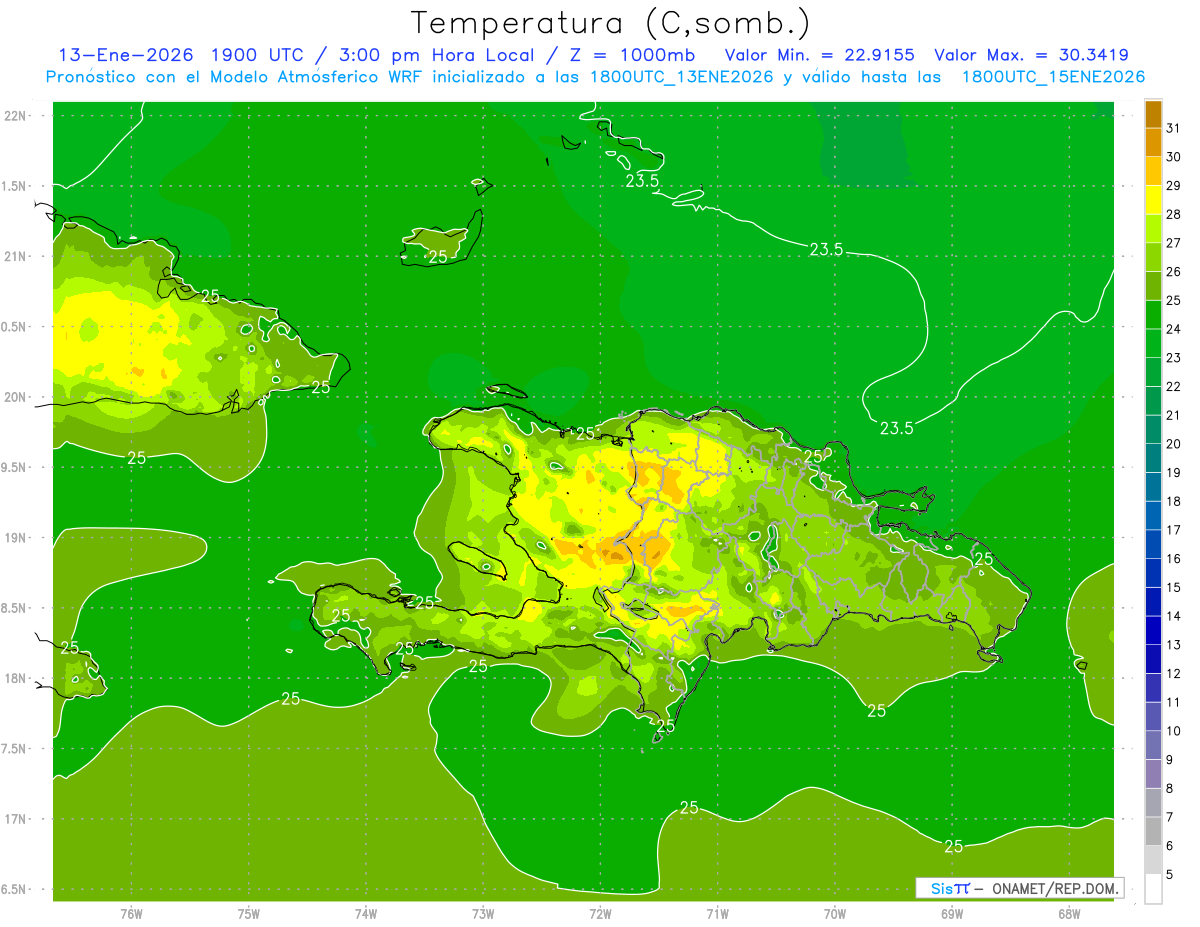Pick the teal colorbar segment between 19 and 20
Viewport: 1200px width, 927px height.
[1153, 458]
